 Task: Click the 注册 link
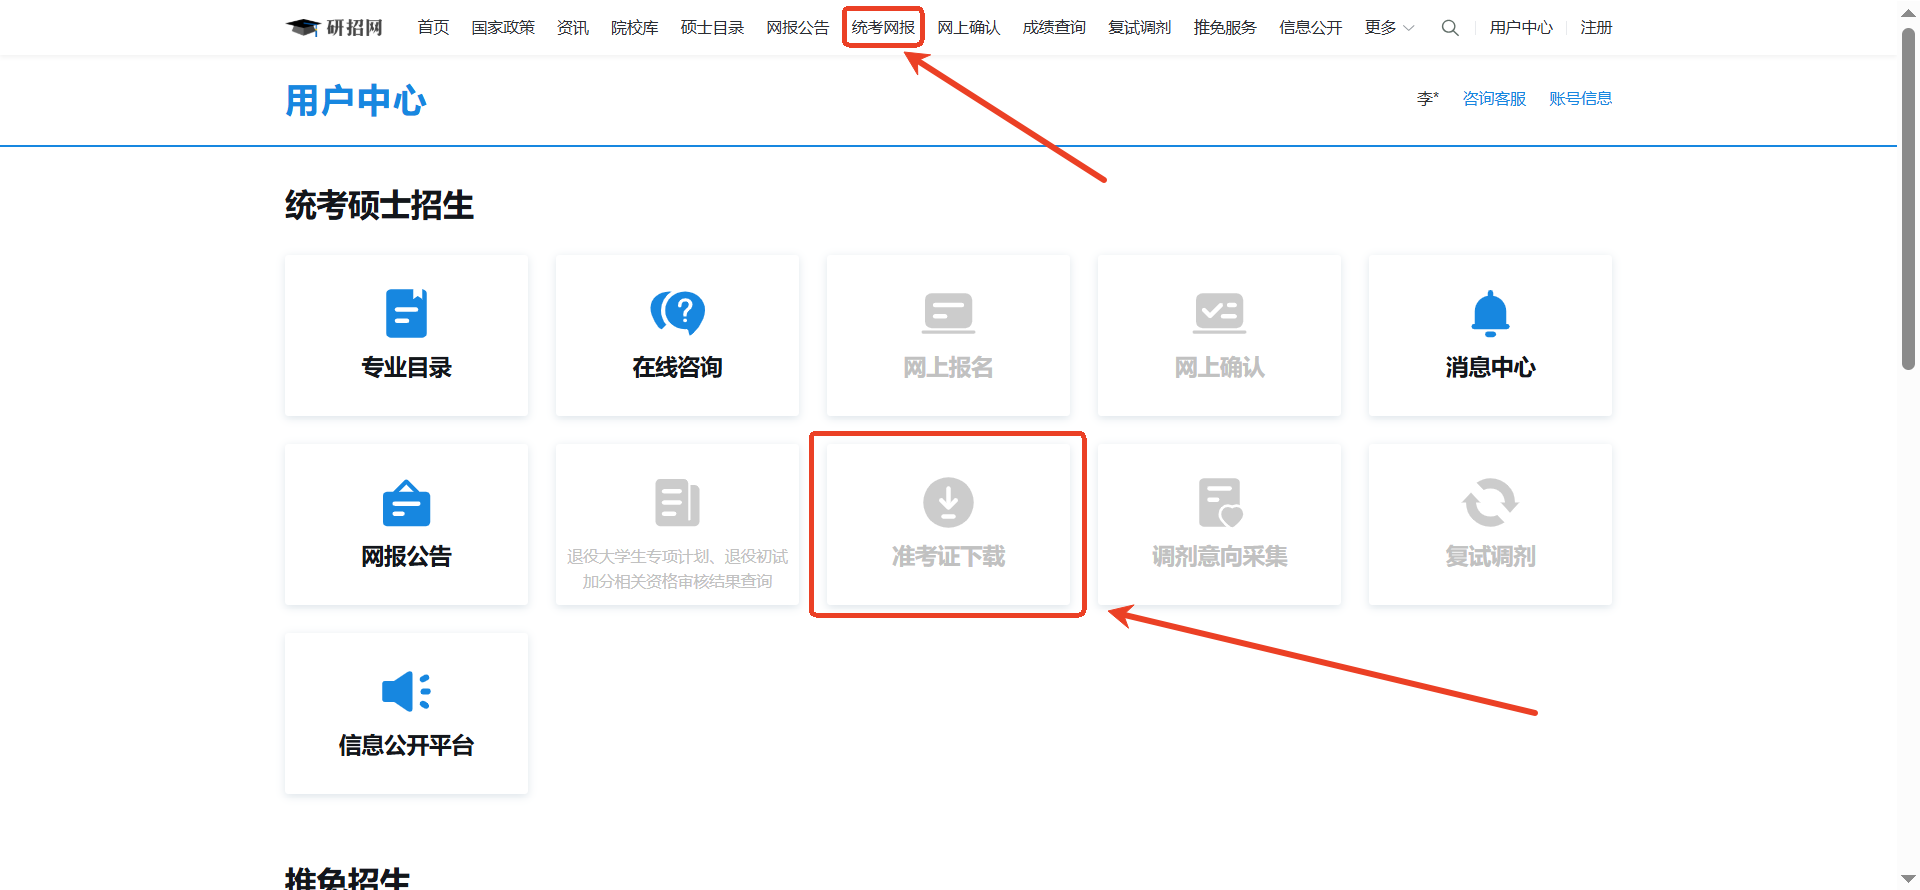pyautogui.click(x=1596, y=28)
